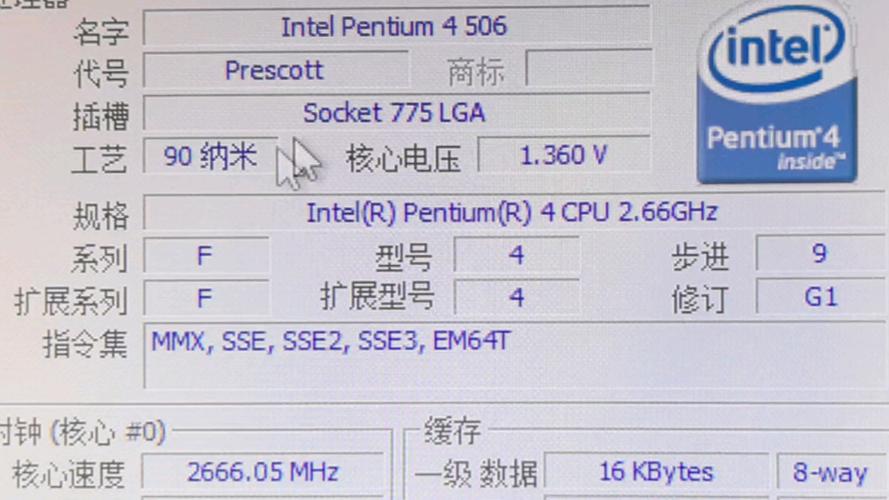Click the Prescott code name field
This screenshot has height=500, width=889.
tap(276, 70)
